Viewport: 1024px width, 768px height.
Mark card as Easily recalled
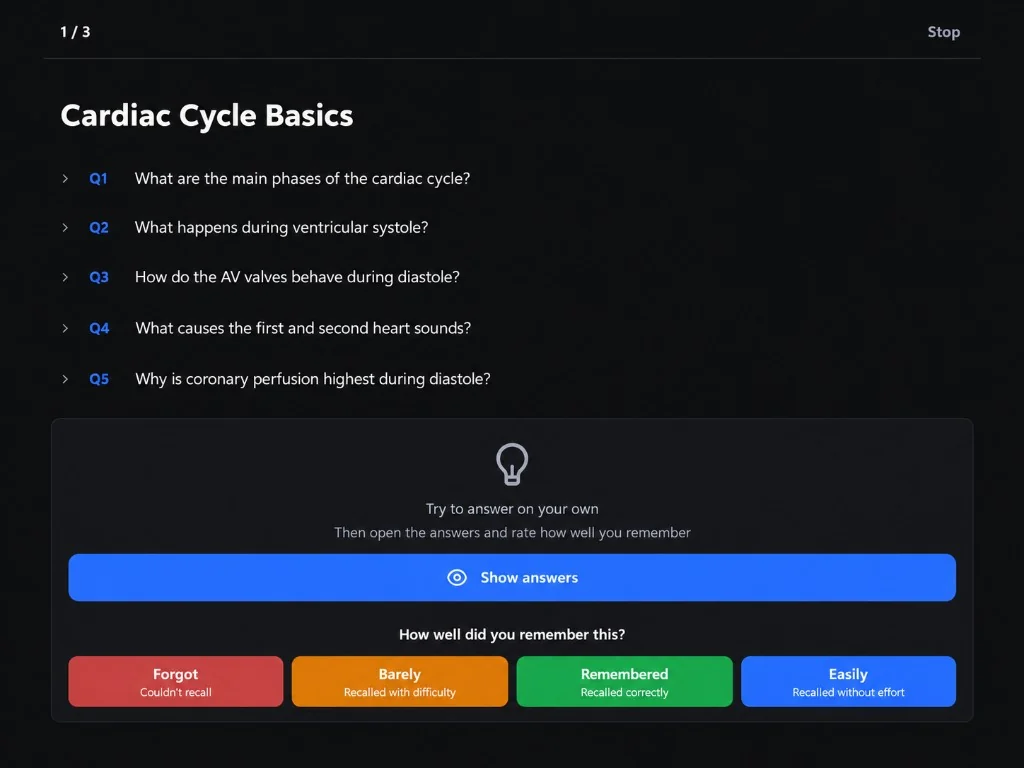coord(848,681)
